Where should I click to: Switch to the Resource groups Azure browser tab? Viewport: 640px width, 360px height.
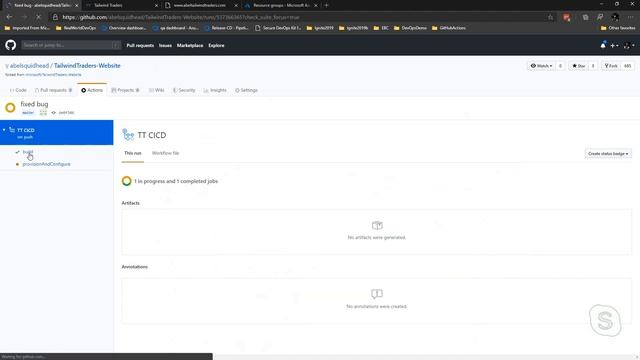[281, 5]
